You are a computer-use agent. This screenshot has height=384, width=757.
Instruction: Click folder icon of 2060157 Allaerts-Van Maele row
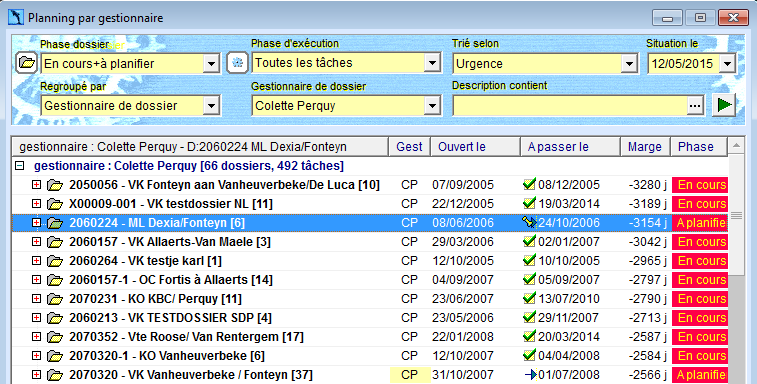click(x=55, y=242)
